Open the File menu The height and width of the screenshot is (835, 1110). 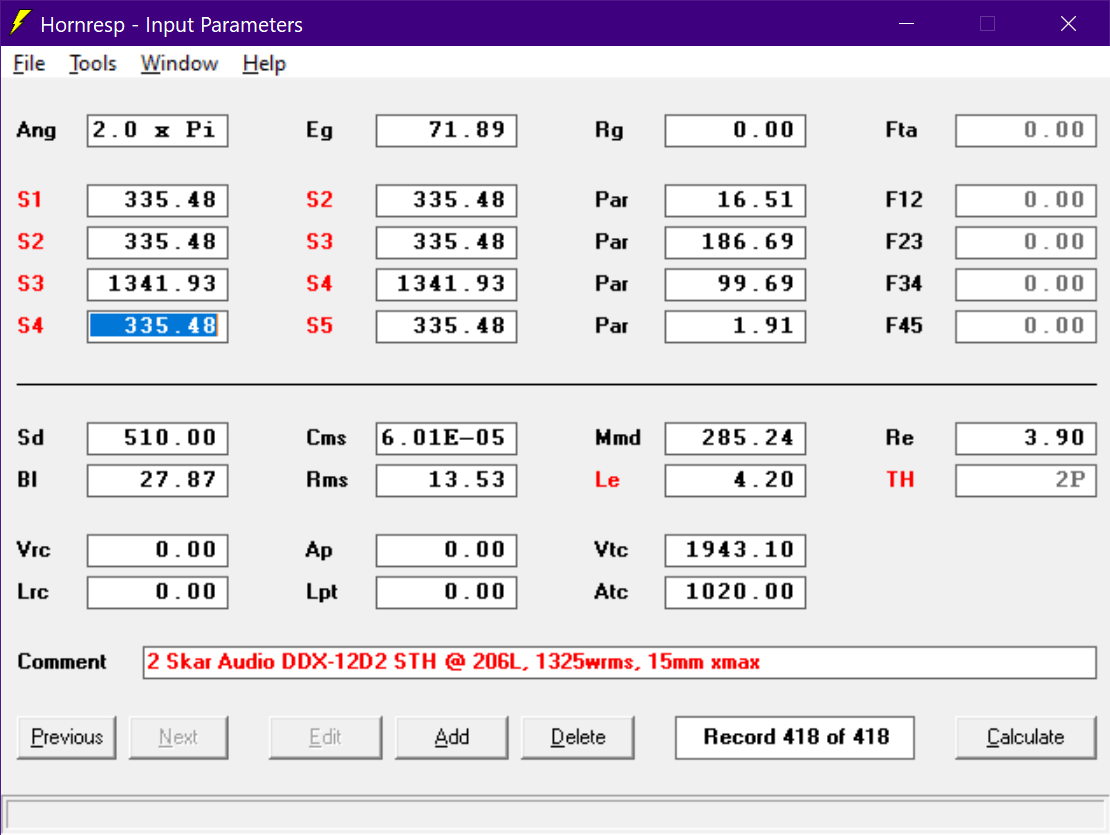point(29,64)
